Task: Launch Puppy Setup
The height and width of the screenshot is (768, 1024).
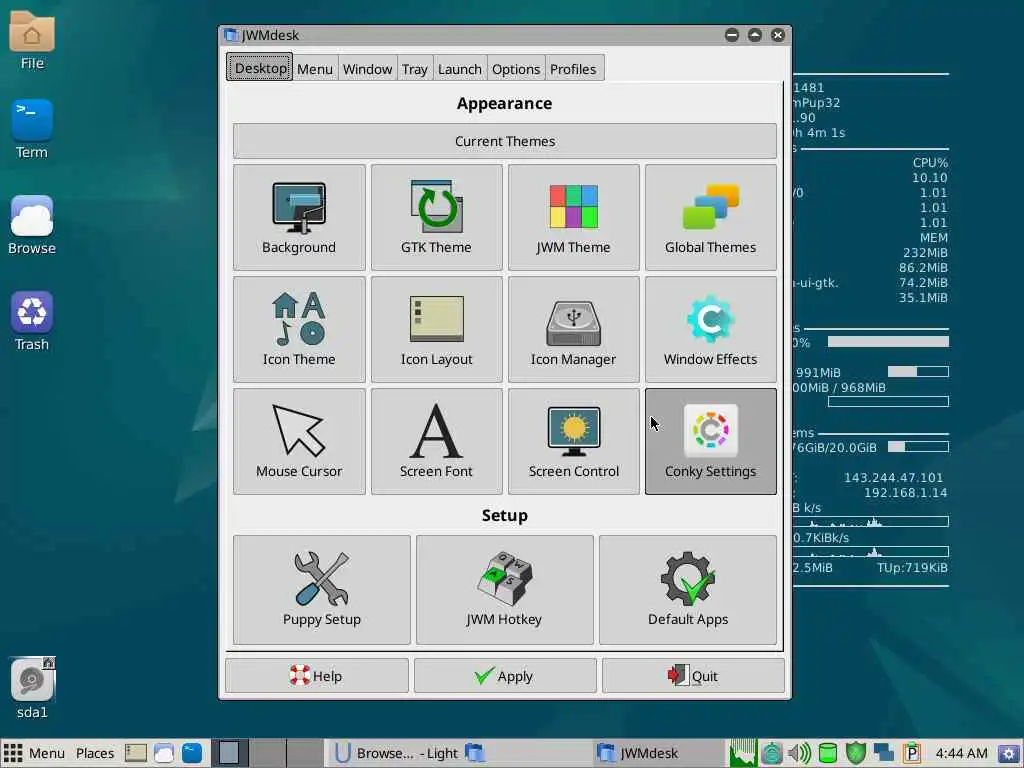Action: [x=322, y=590]
